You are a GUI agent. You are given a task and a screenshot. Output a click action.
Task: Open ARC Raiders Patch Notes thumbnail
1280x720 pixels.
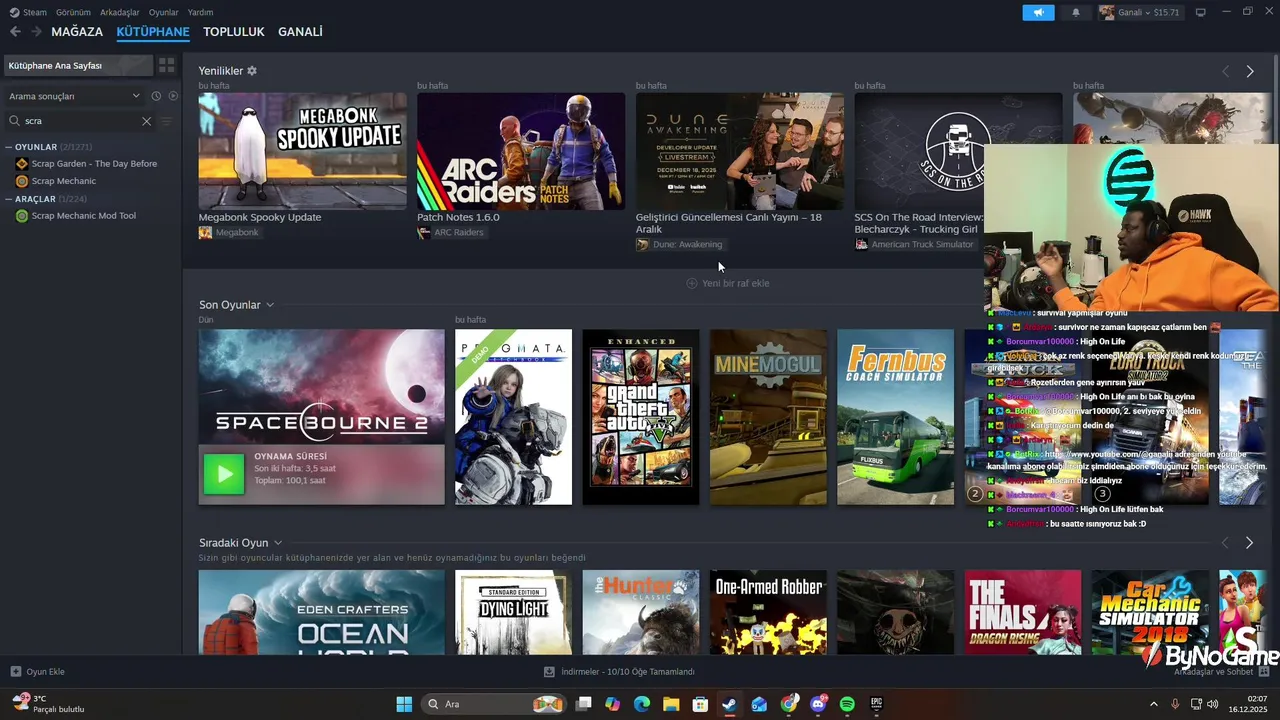click(x=521, y=151)
